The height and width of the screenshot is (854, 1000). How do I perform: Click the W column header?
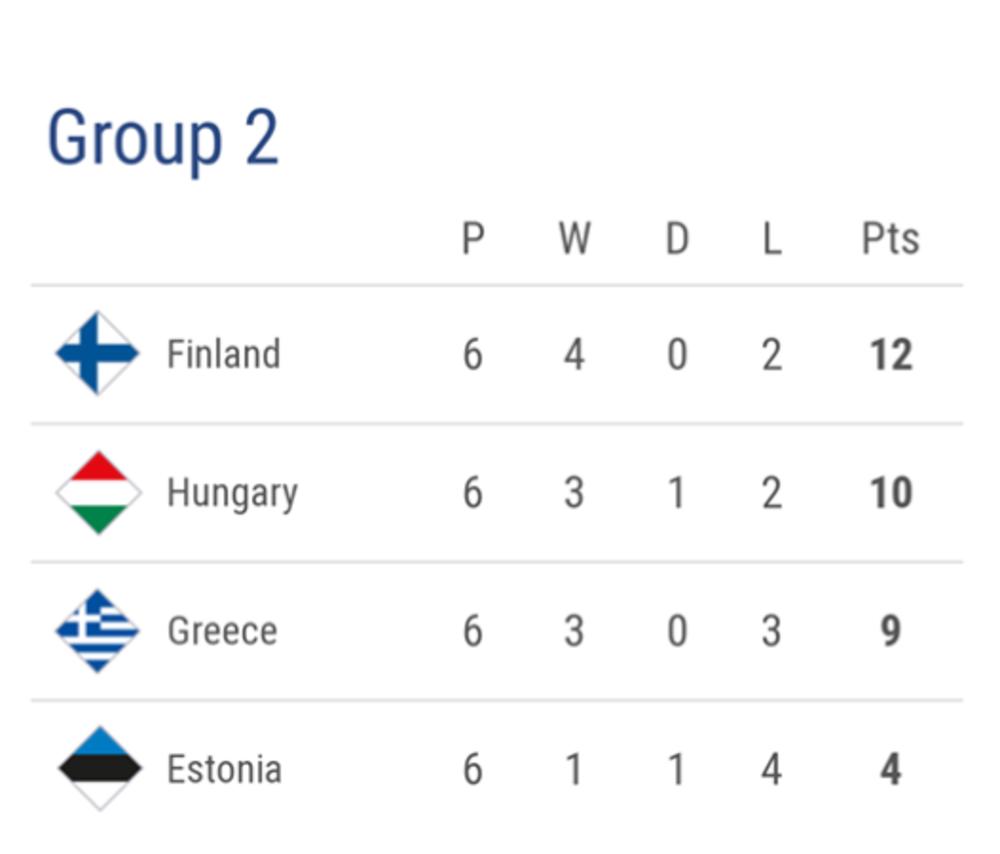click(x=574, y=239)
